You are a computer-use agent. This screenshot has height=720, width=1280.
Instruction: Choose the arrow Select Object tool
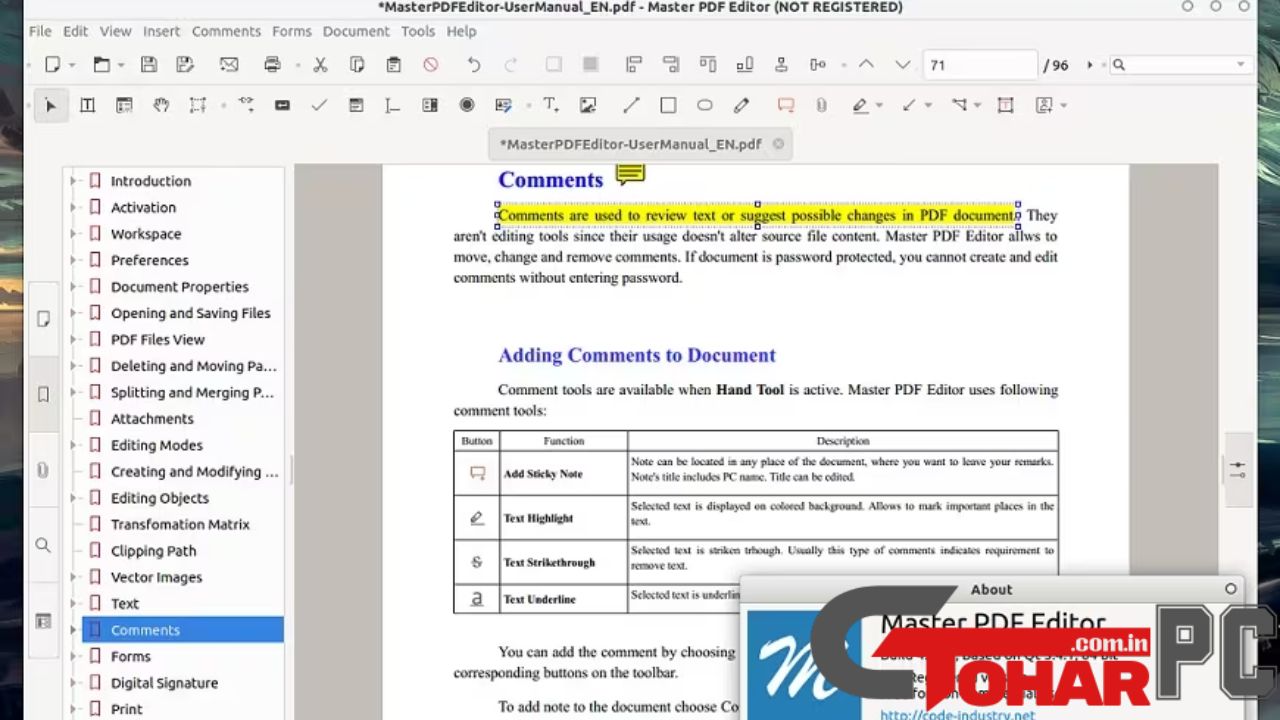tap(50, 105)
